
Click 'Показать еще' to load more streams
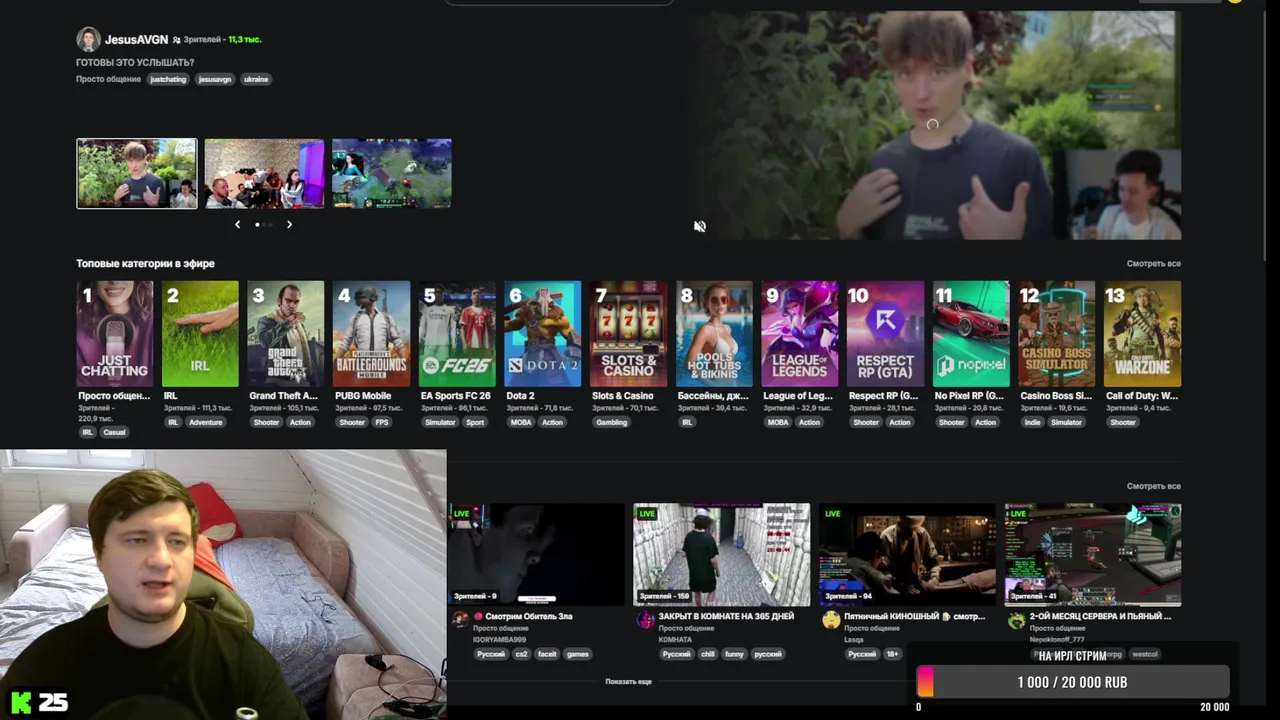click(628, 682)
